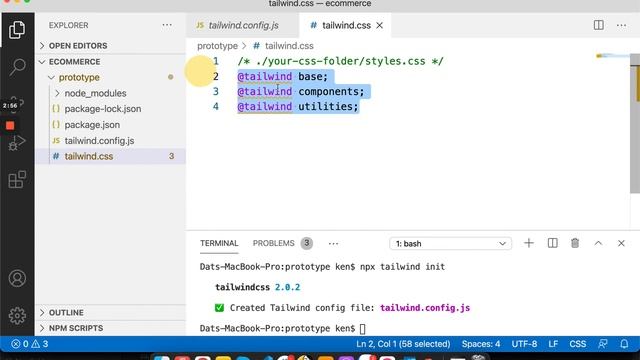Close the tailwind.css tab
This screenshot has width=640, height=360.
pyautogui.click(x=380, y=25)
